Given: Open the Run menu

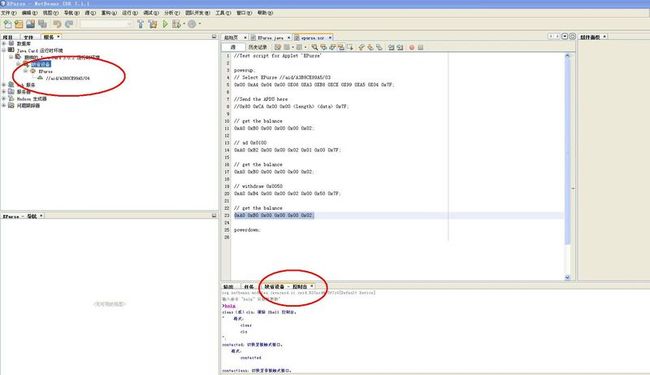Looking at the screenshot, I should (129, 13).
